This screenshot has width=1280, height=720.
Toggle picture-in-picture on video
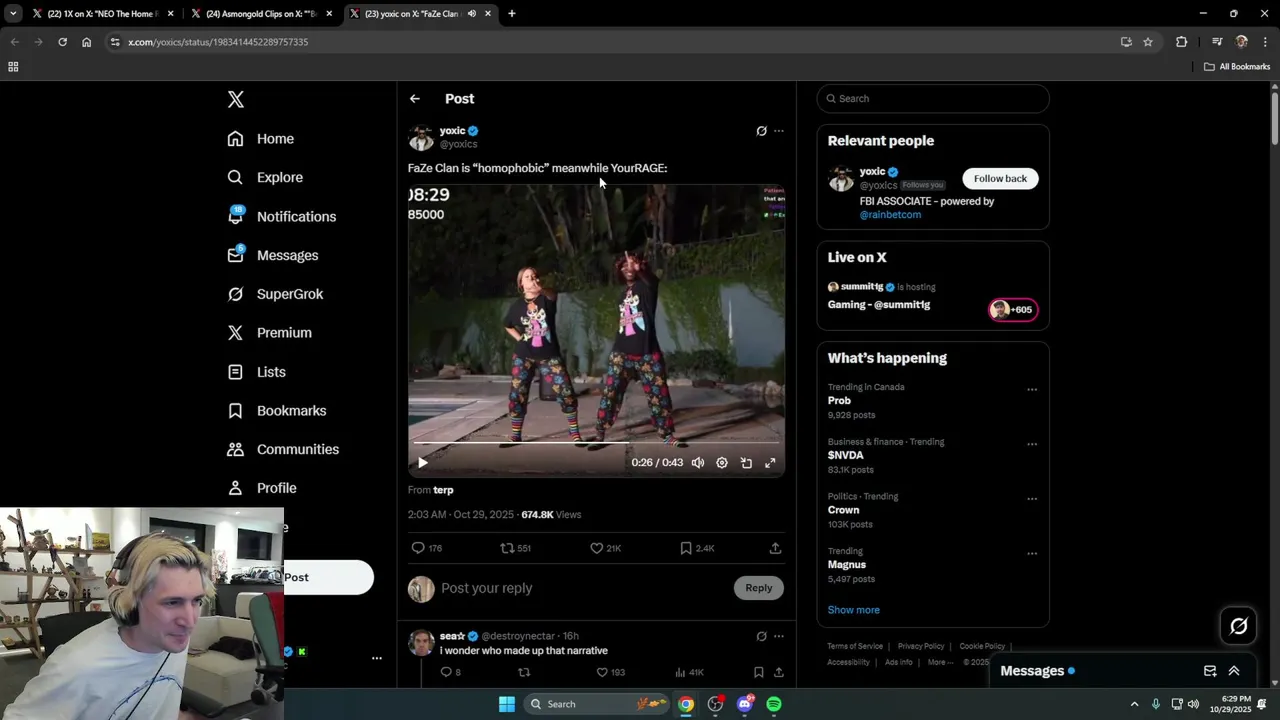click(x=746, y=463)
